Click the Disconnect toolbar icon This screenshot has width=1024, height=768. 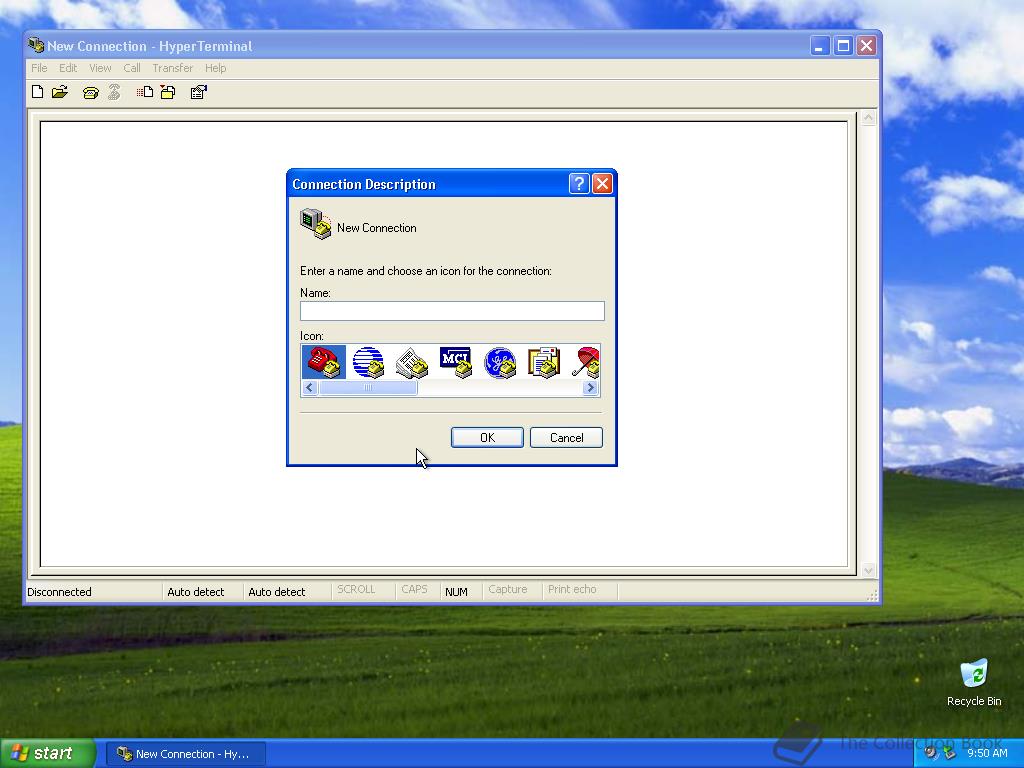coord(114,92)
